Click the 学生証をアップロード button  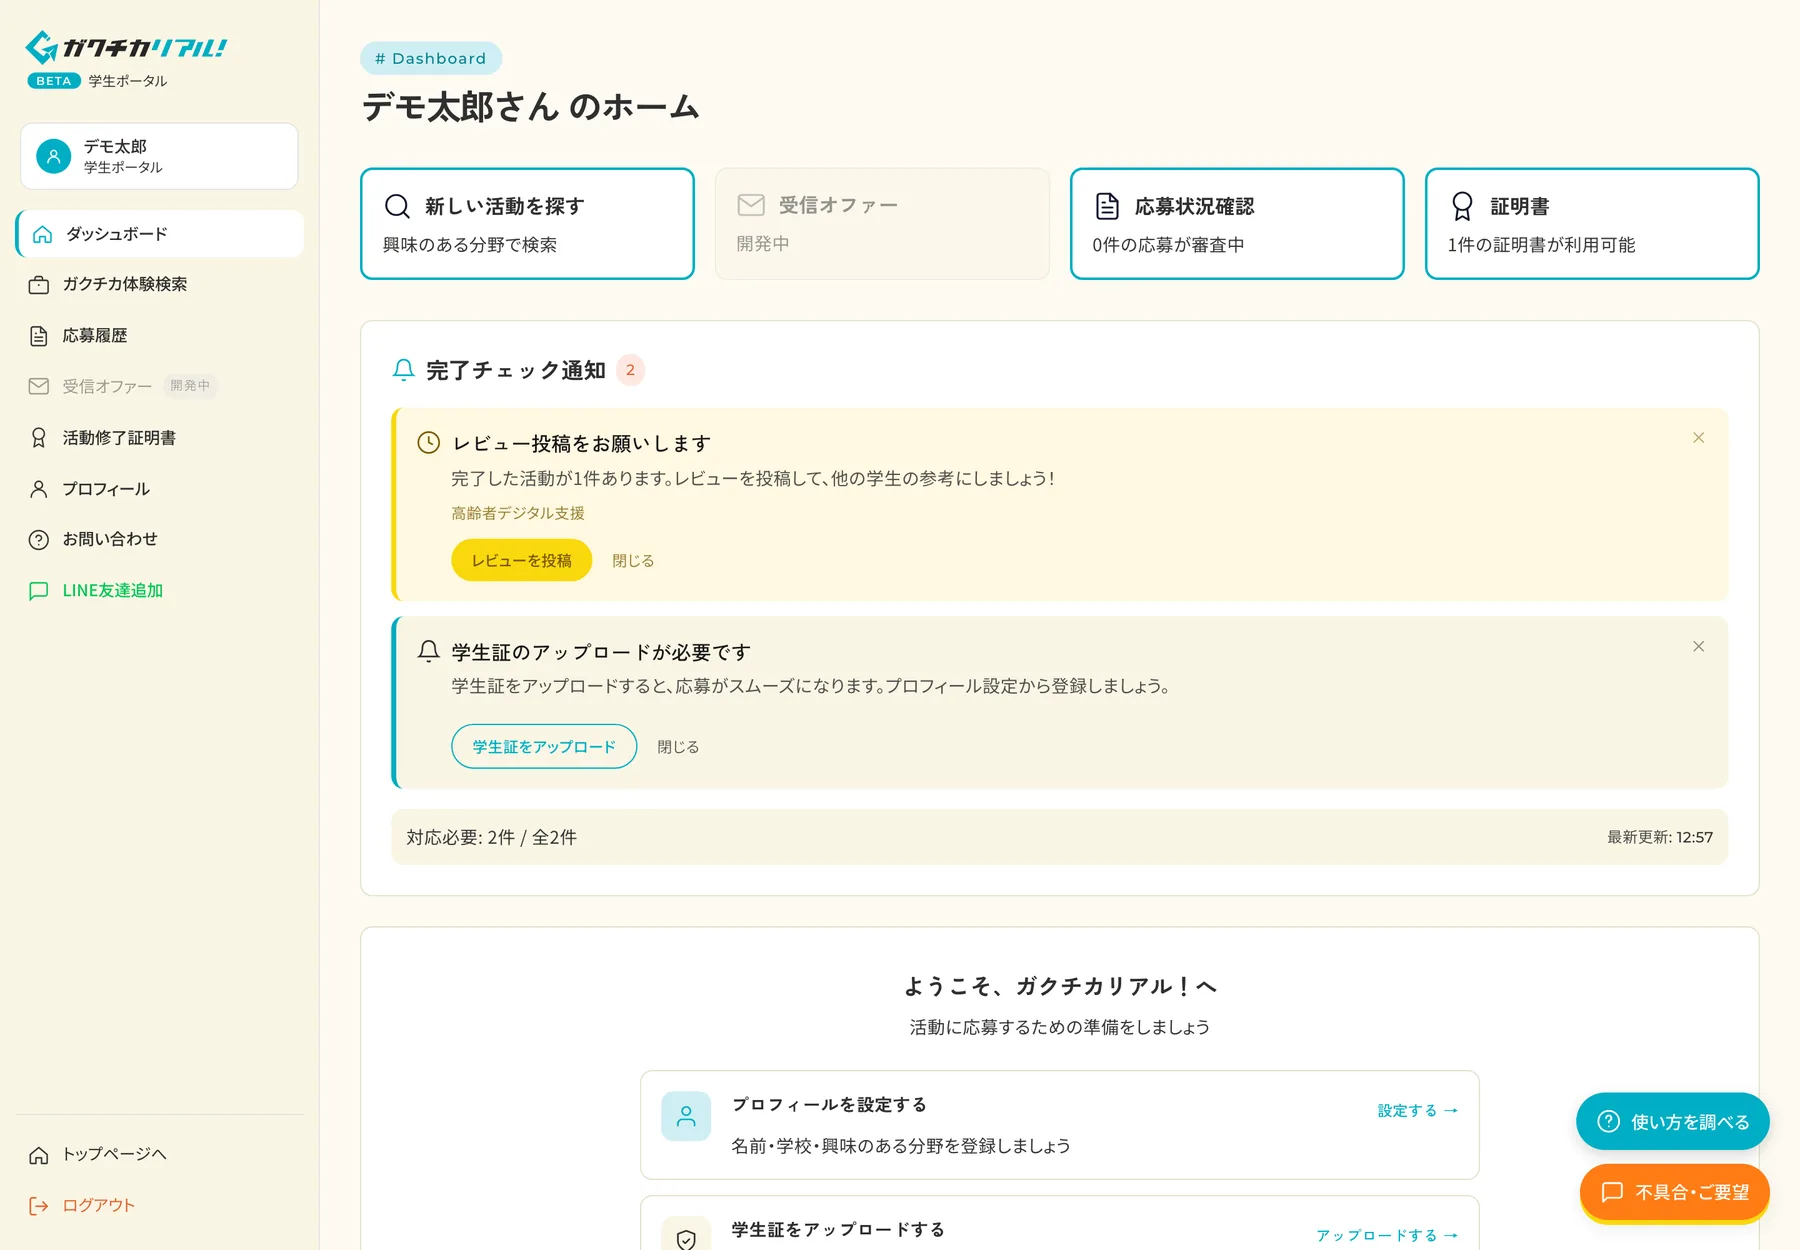[x=544, y=747]
